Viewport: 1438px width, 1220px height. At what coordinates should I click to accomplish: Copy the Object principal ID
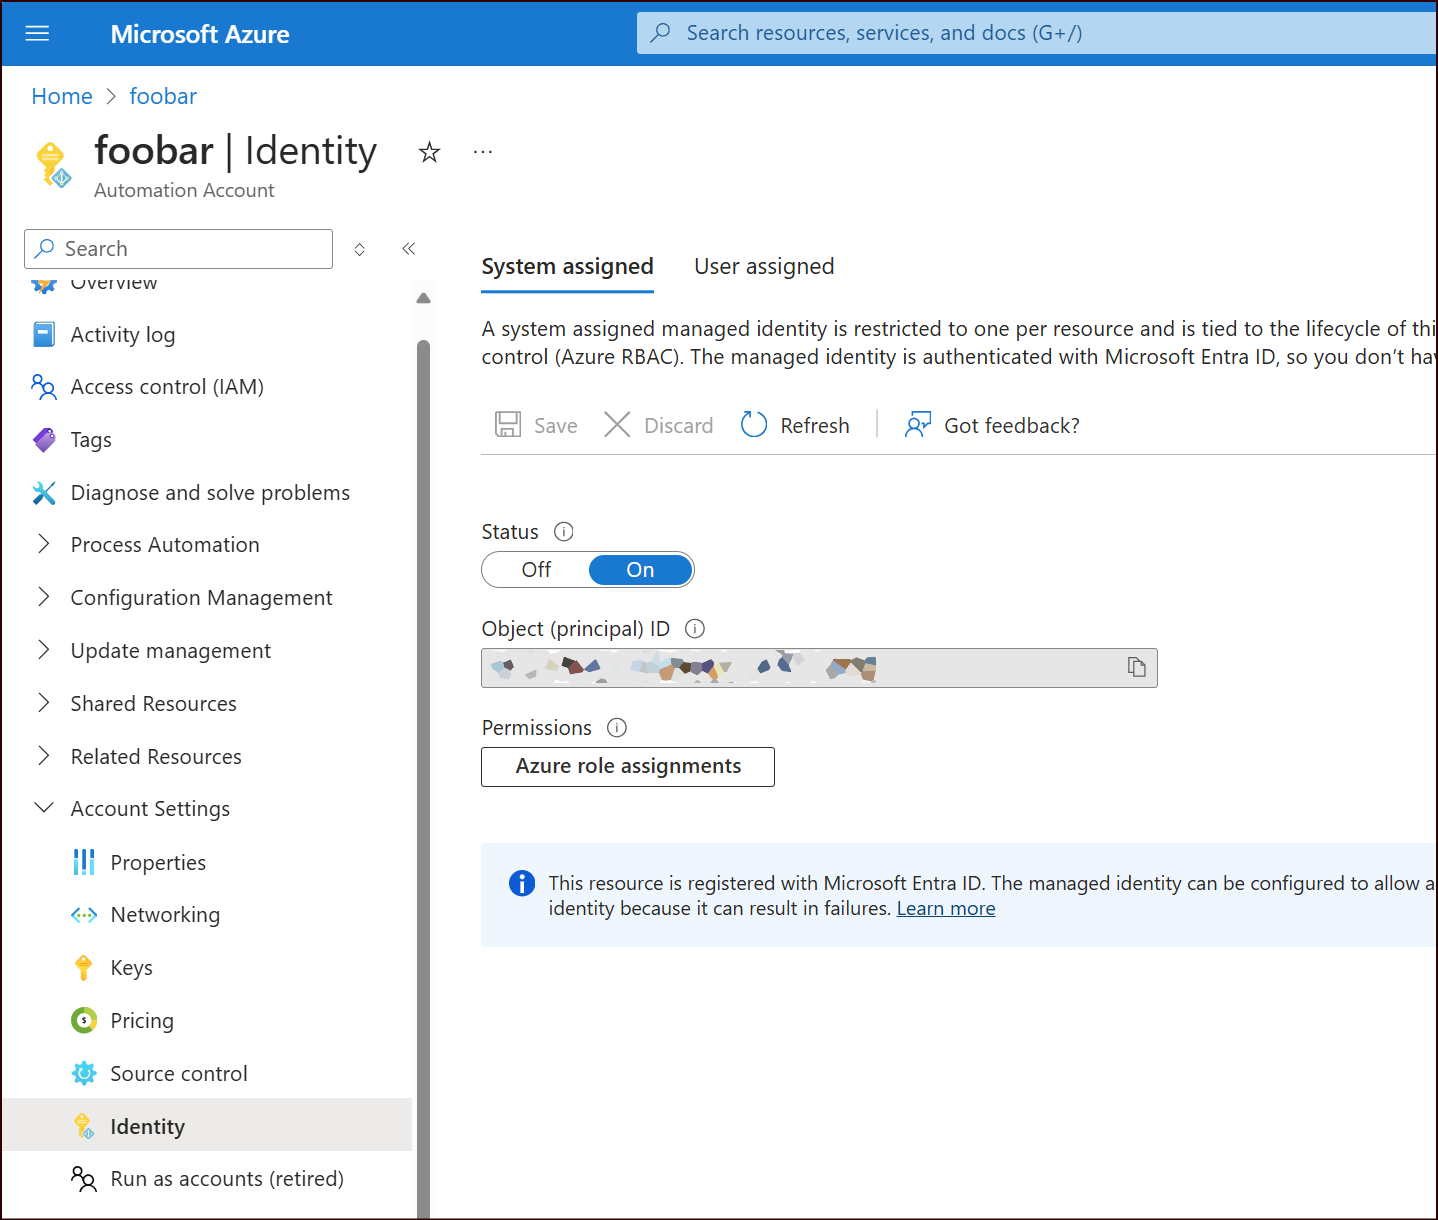[1137, 667]
